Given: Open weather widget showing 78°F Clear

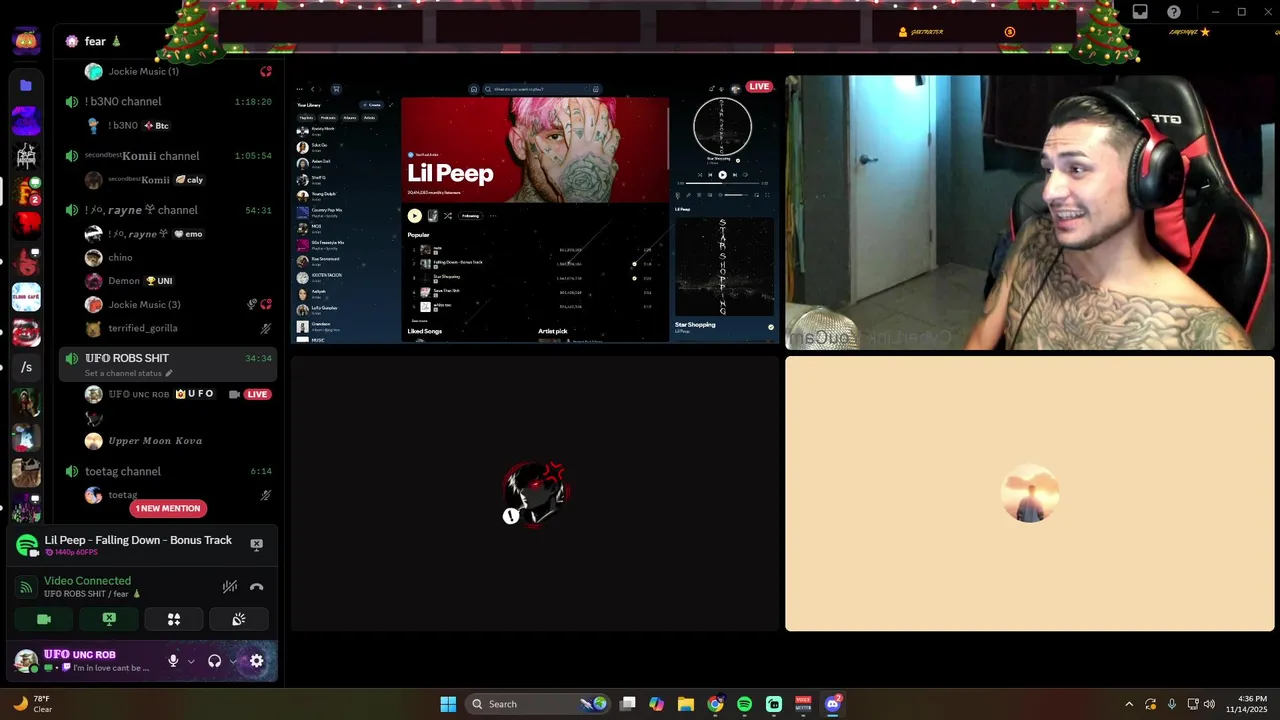Looking at the screenshot, I should (x=32, y=704).
